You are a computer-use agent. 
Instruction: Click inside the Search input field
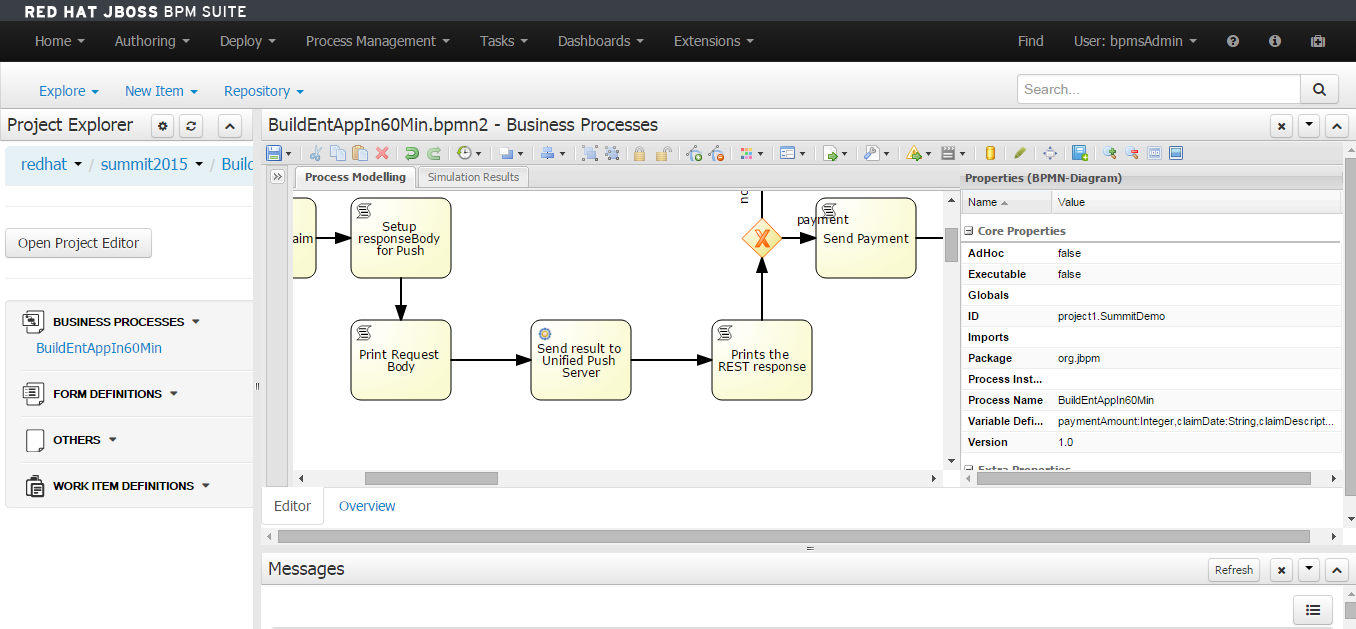[x=1159, y=89]
